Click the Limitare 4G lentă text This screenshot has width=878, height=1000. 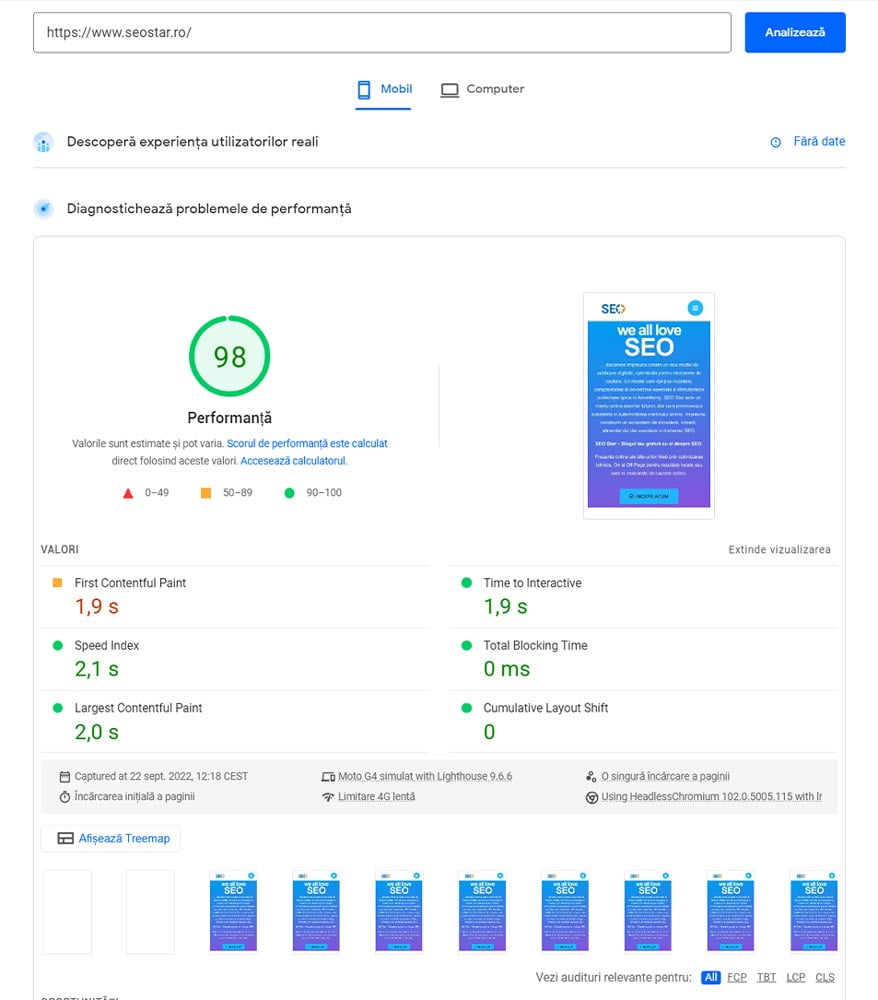tap(377, 797)
